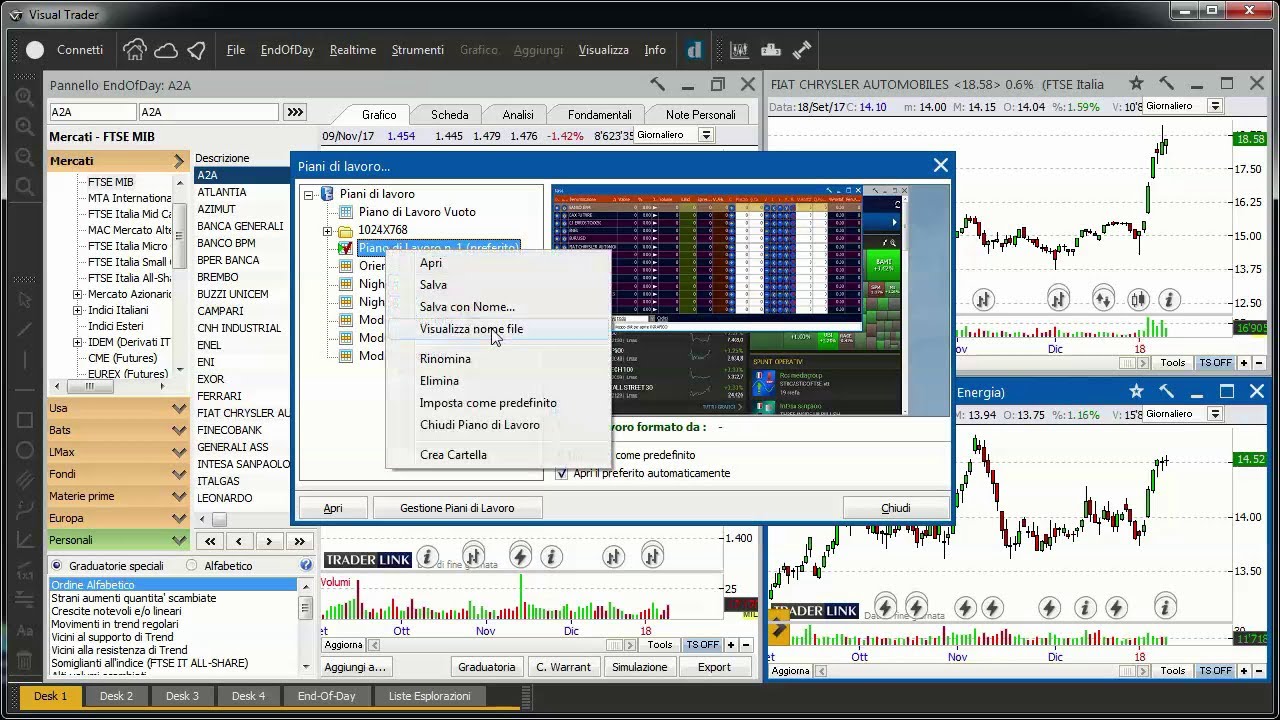
Task: Click the plus zoom stepper on FIAT chart
Action: [x=1244, y=363]
